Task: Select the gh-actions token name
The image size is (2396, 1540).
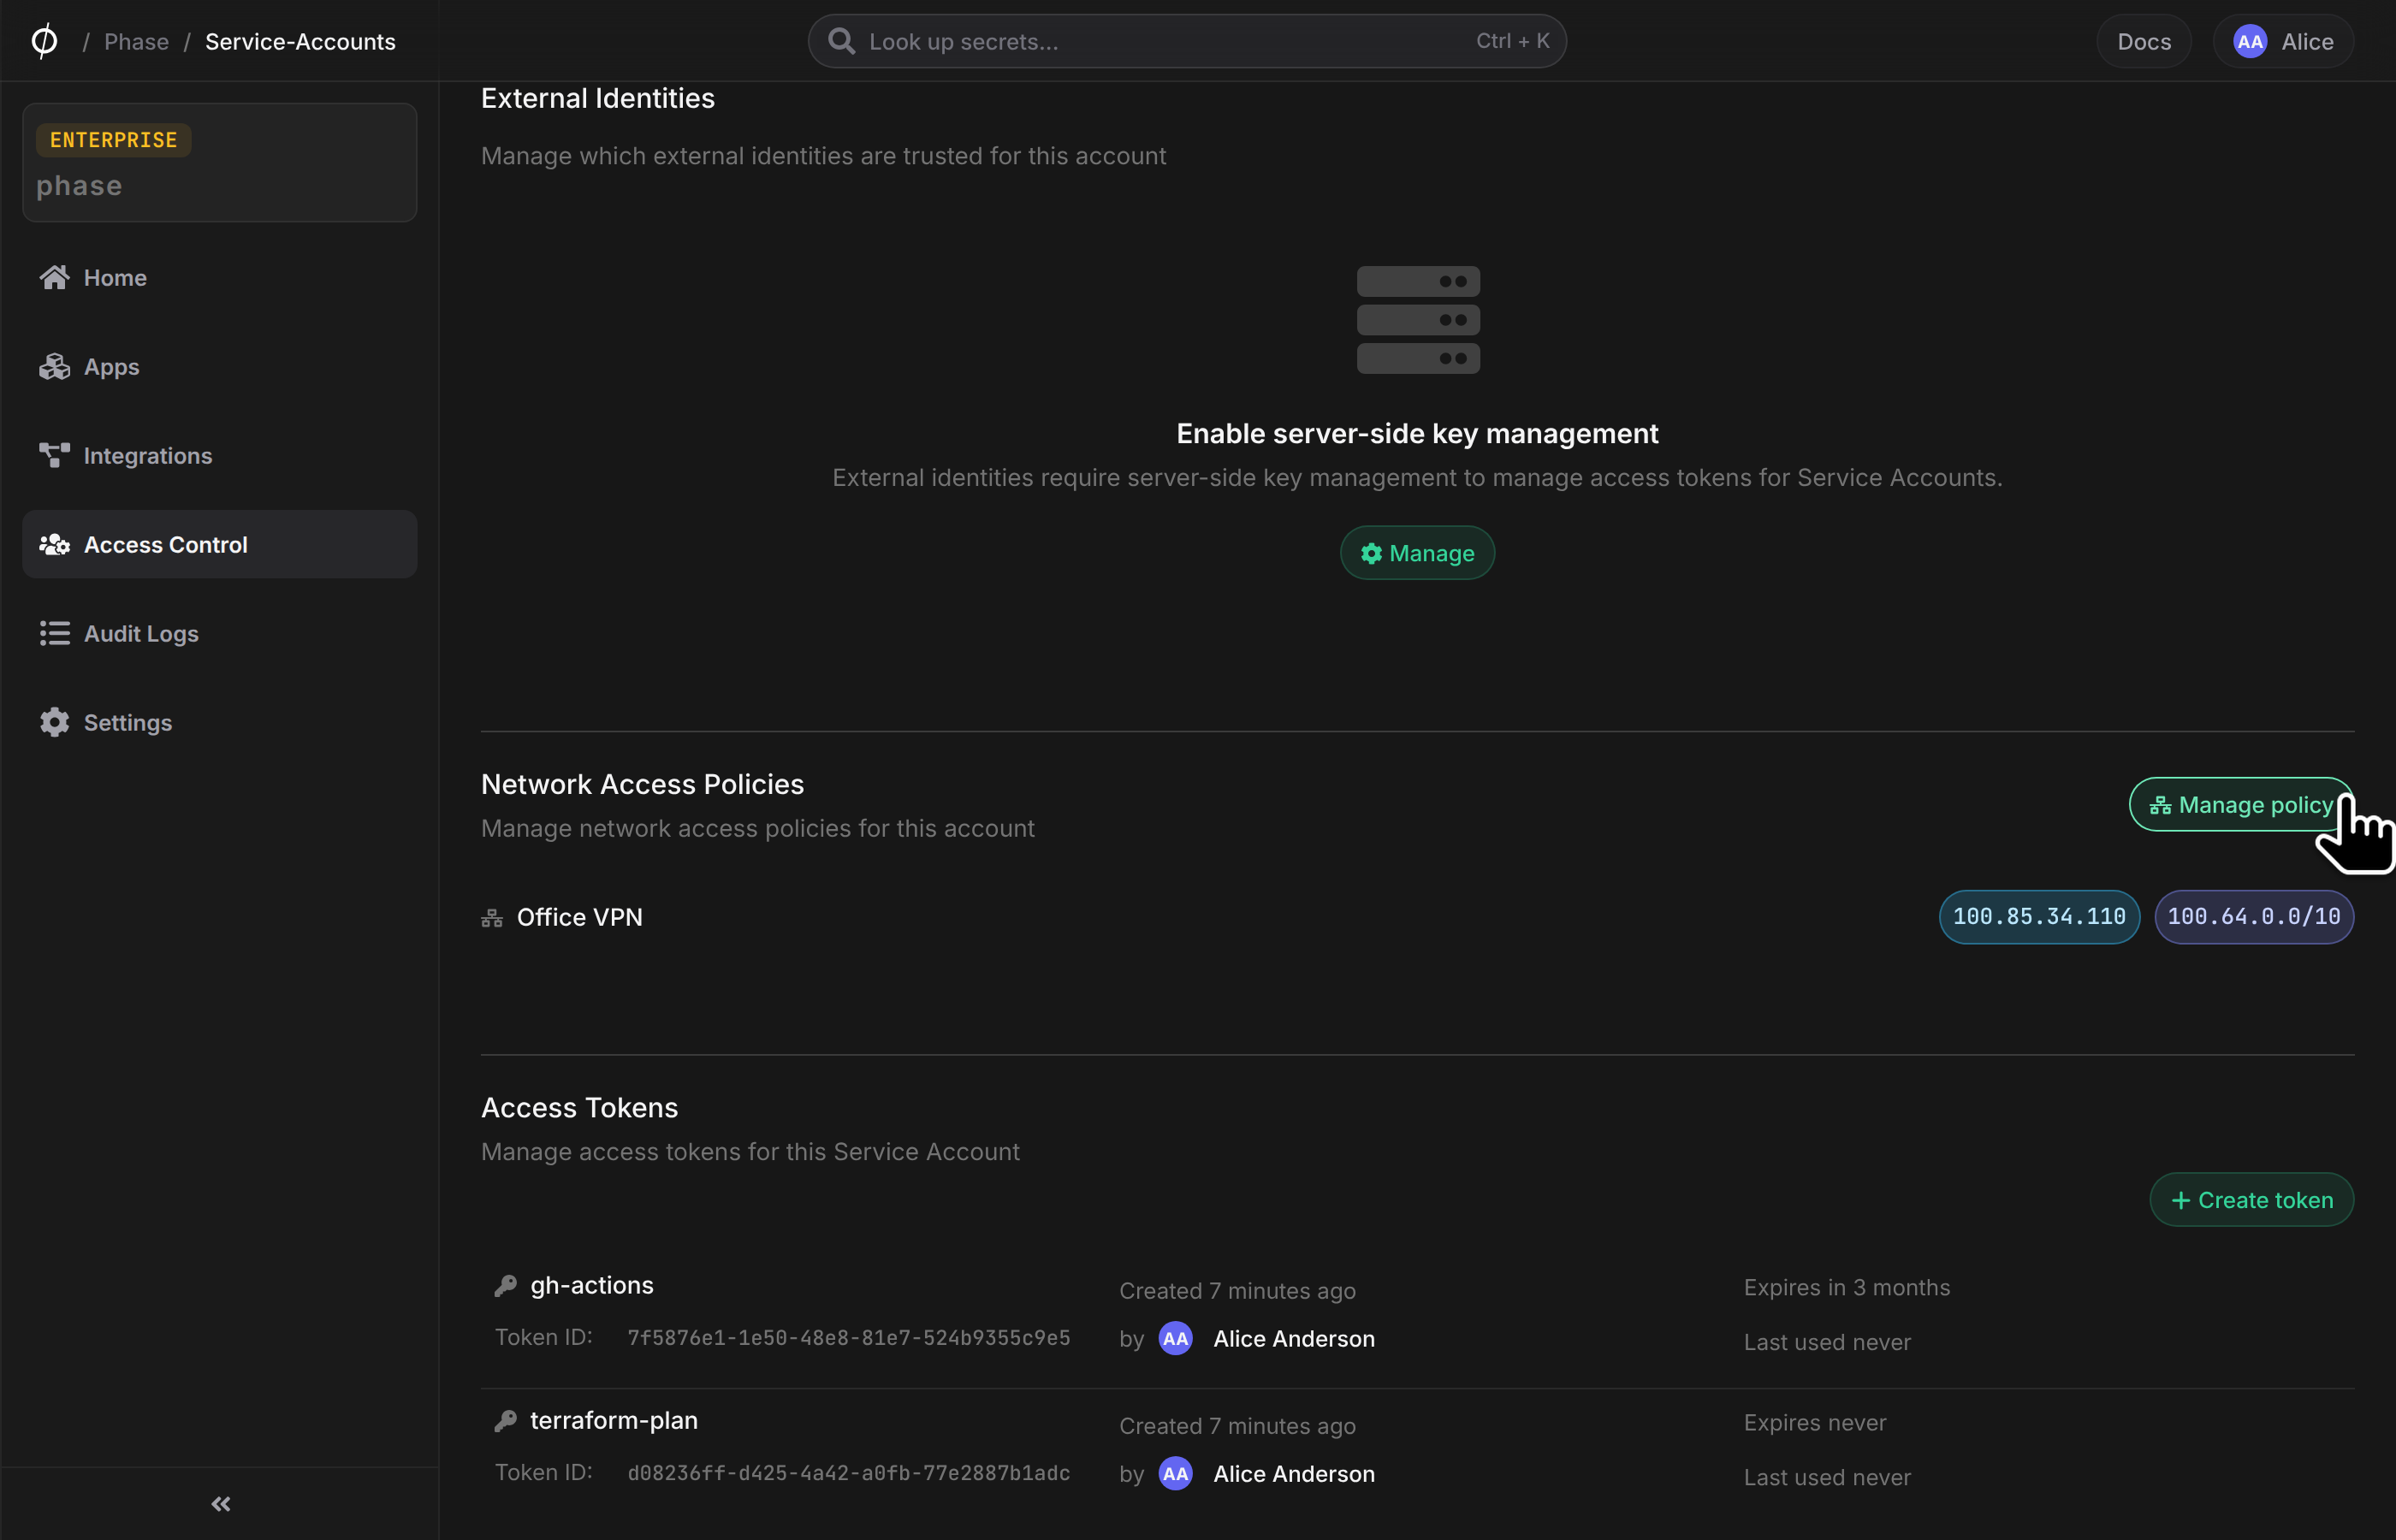Action: (x=592, y=1285)
